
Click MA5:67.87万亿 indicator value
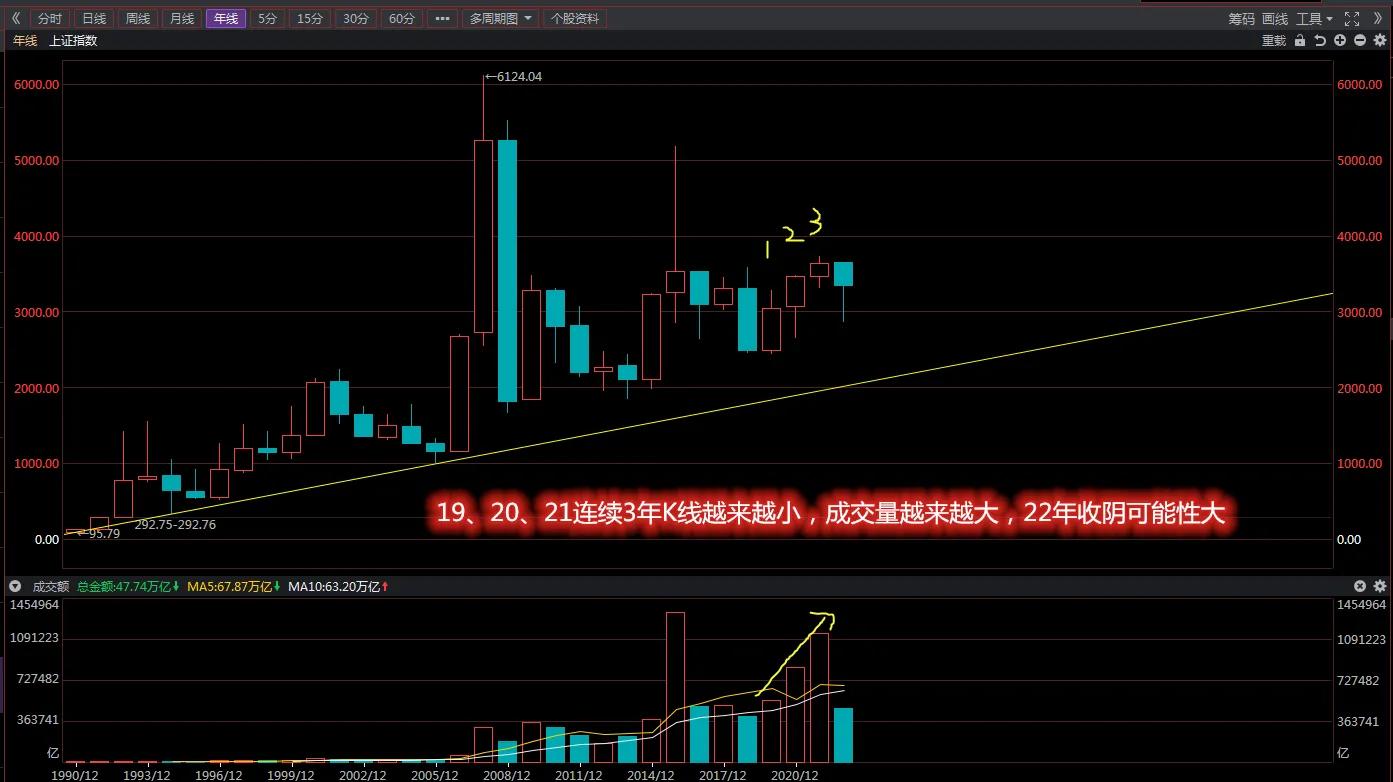click(x=233, y=587)
